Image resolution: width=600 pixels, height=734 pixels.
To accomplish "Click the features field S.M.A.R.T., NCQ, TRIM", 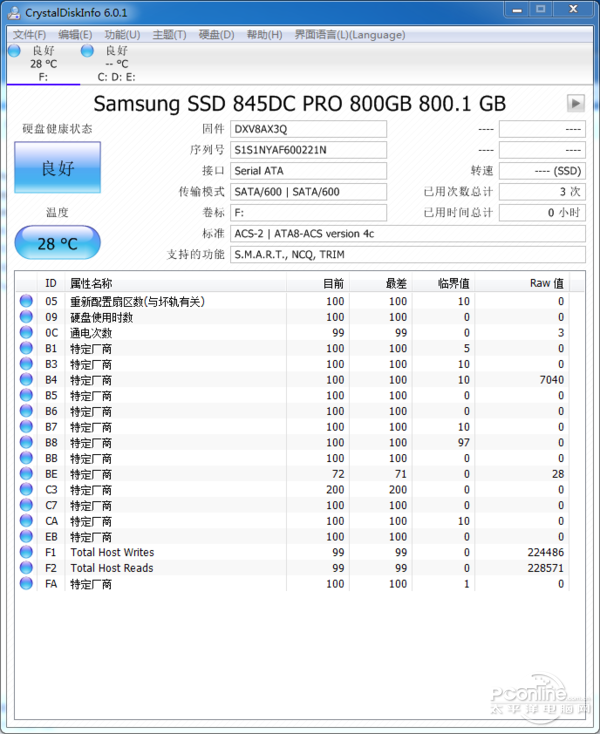I will click(408, 254).
